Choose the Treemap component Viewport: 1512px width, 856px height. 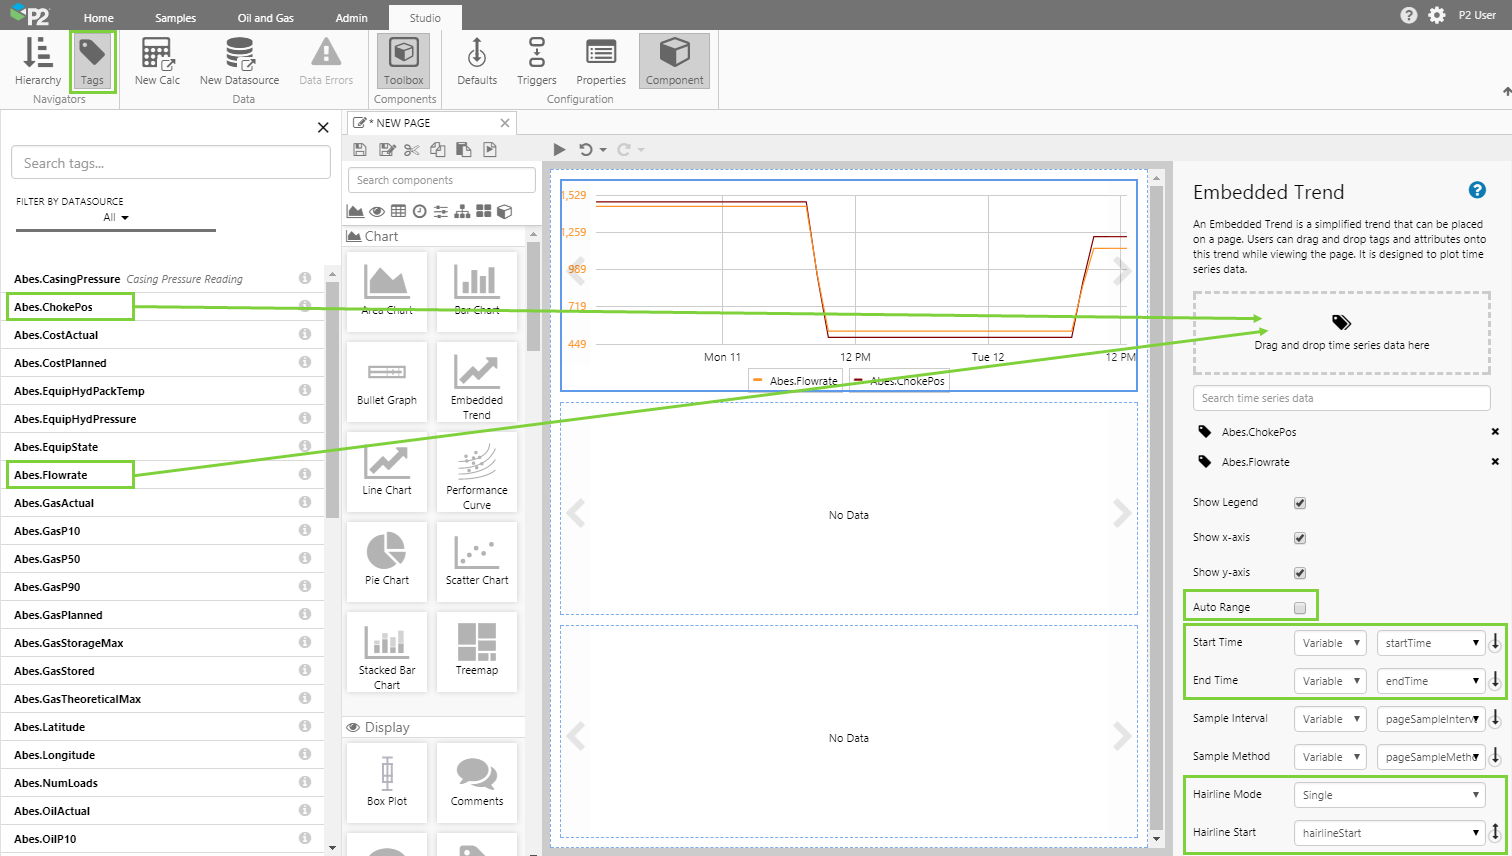(477, 649)
